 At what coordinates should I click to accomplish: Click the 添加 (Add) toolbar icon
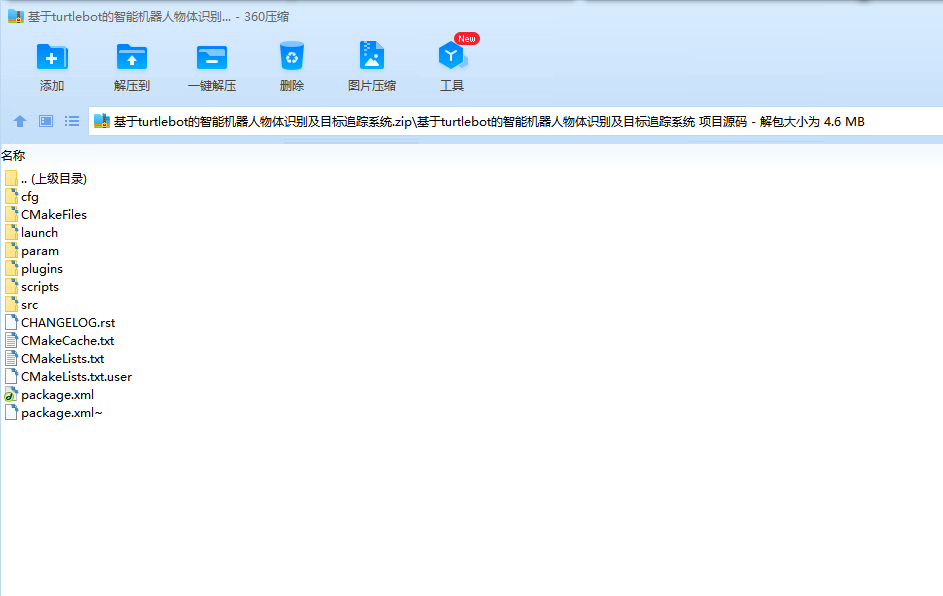[x=52, y=58]
